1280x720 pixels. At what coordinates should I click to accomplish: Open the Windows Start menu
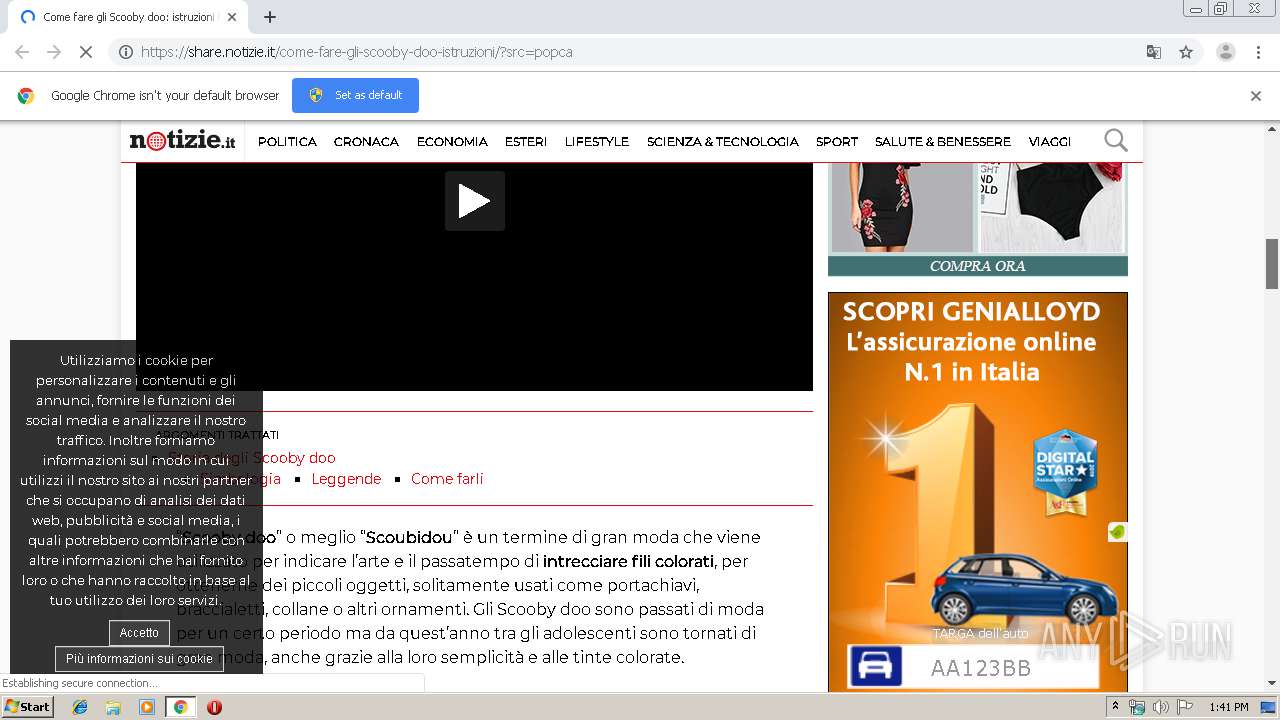(x=28, y=707)
